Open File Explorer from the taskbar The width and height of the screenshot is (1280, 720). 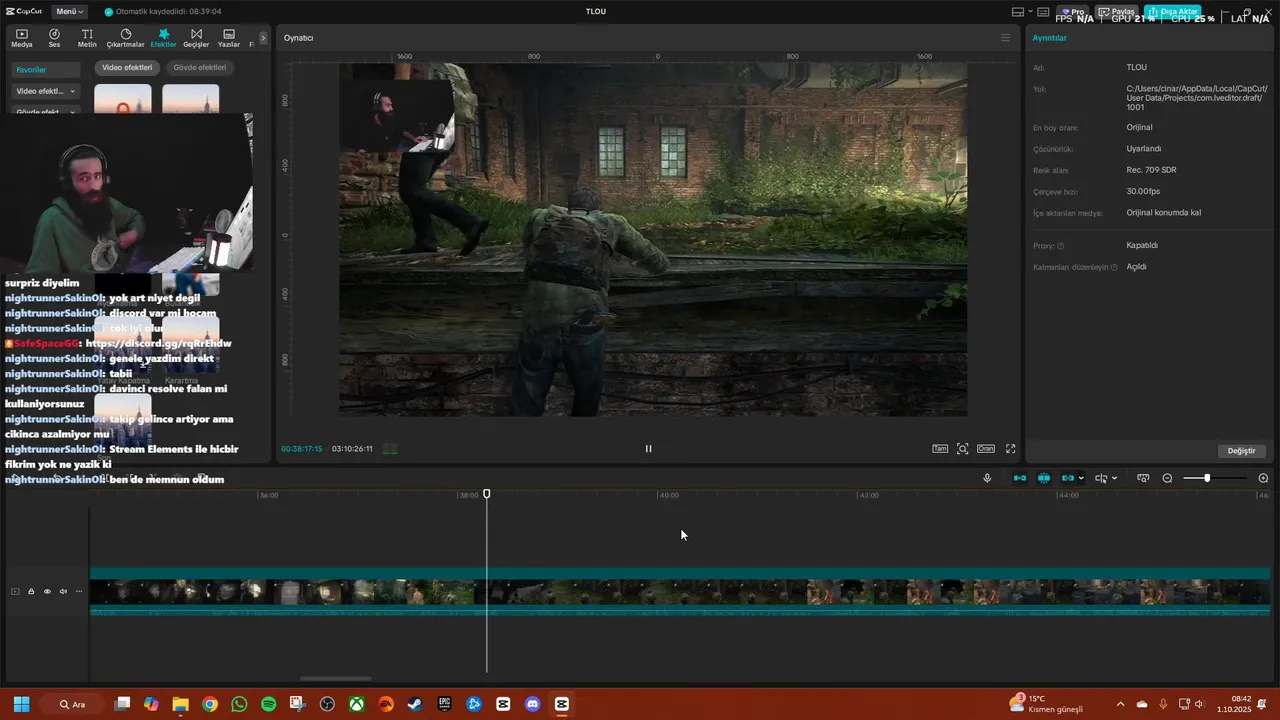pyautogui.click(x=180, y=704)
